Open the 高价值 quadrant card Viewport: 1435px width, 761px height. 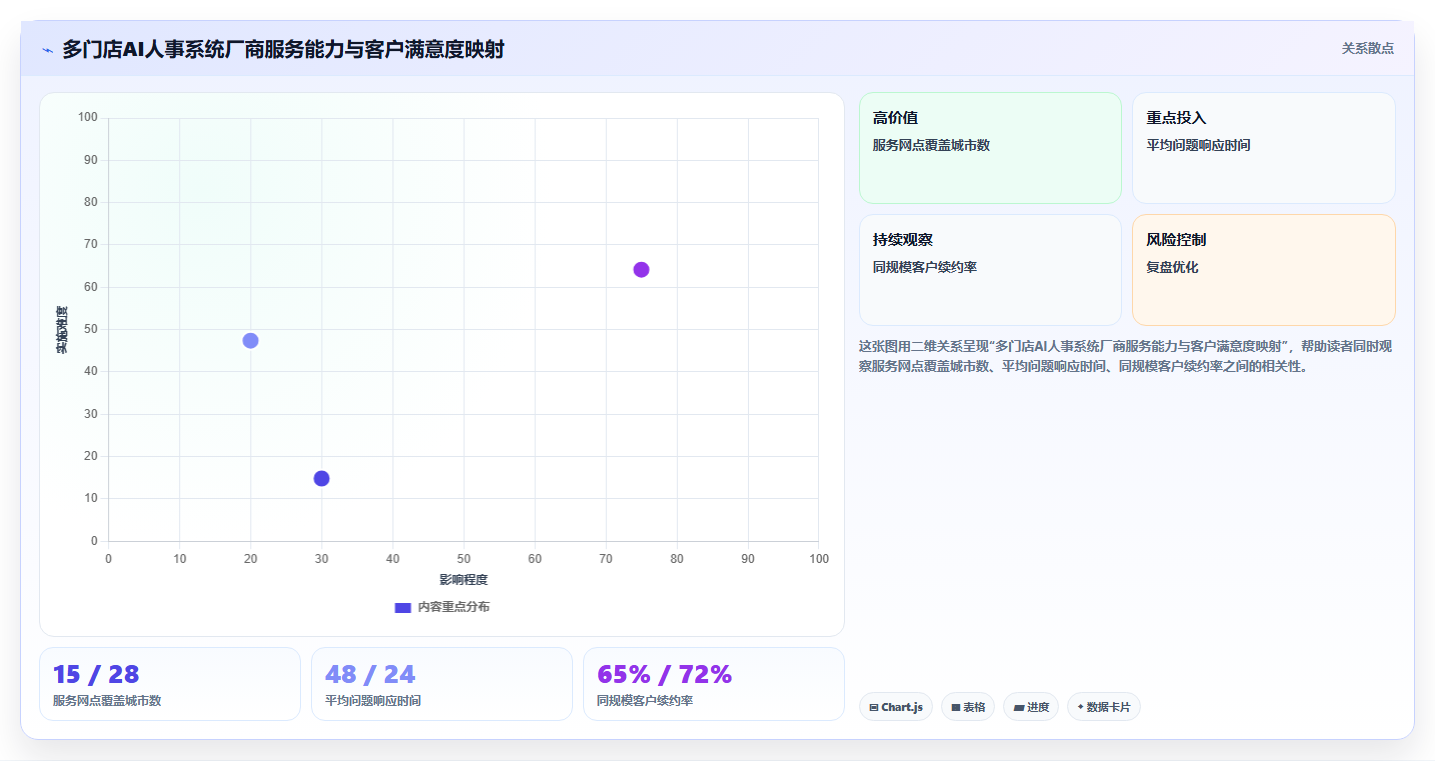pyautogui.click(x=990, y=148)
